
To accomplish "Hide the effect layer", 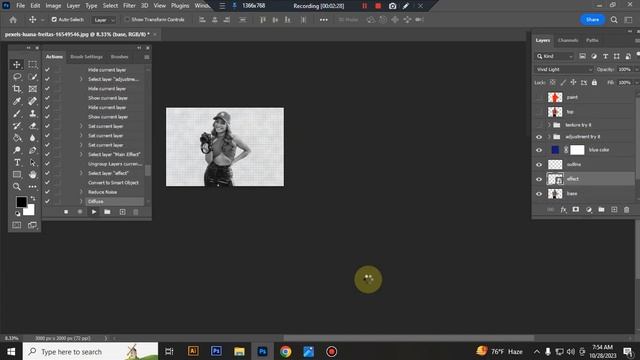I will pyautogui.click(x=539, y=179).
